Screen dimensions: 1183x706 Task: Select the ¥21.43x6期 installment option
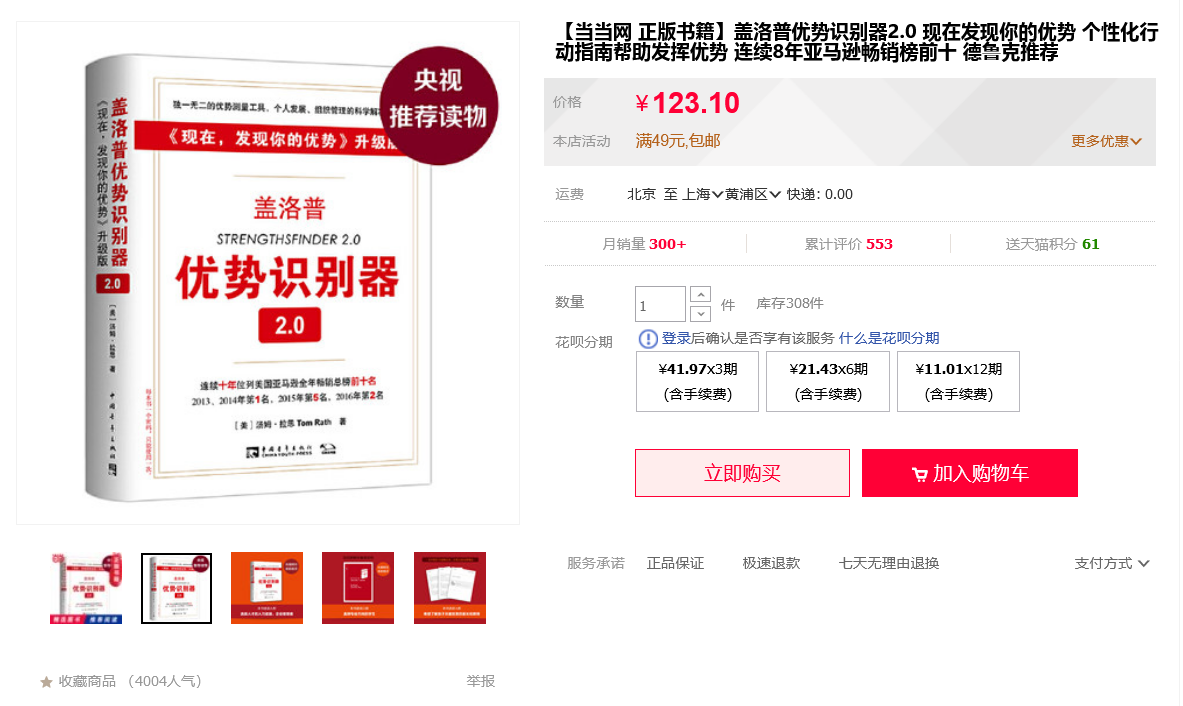pos(828,382)
